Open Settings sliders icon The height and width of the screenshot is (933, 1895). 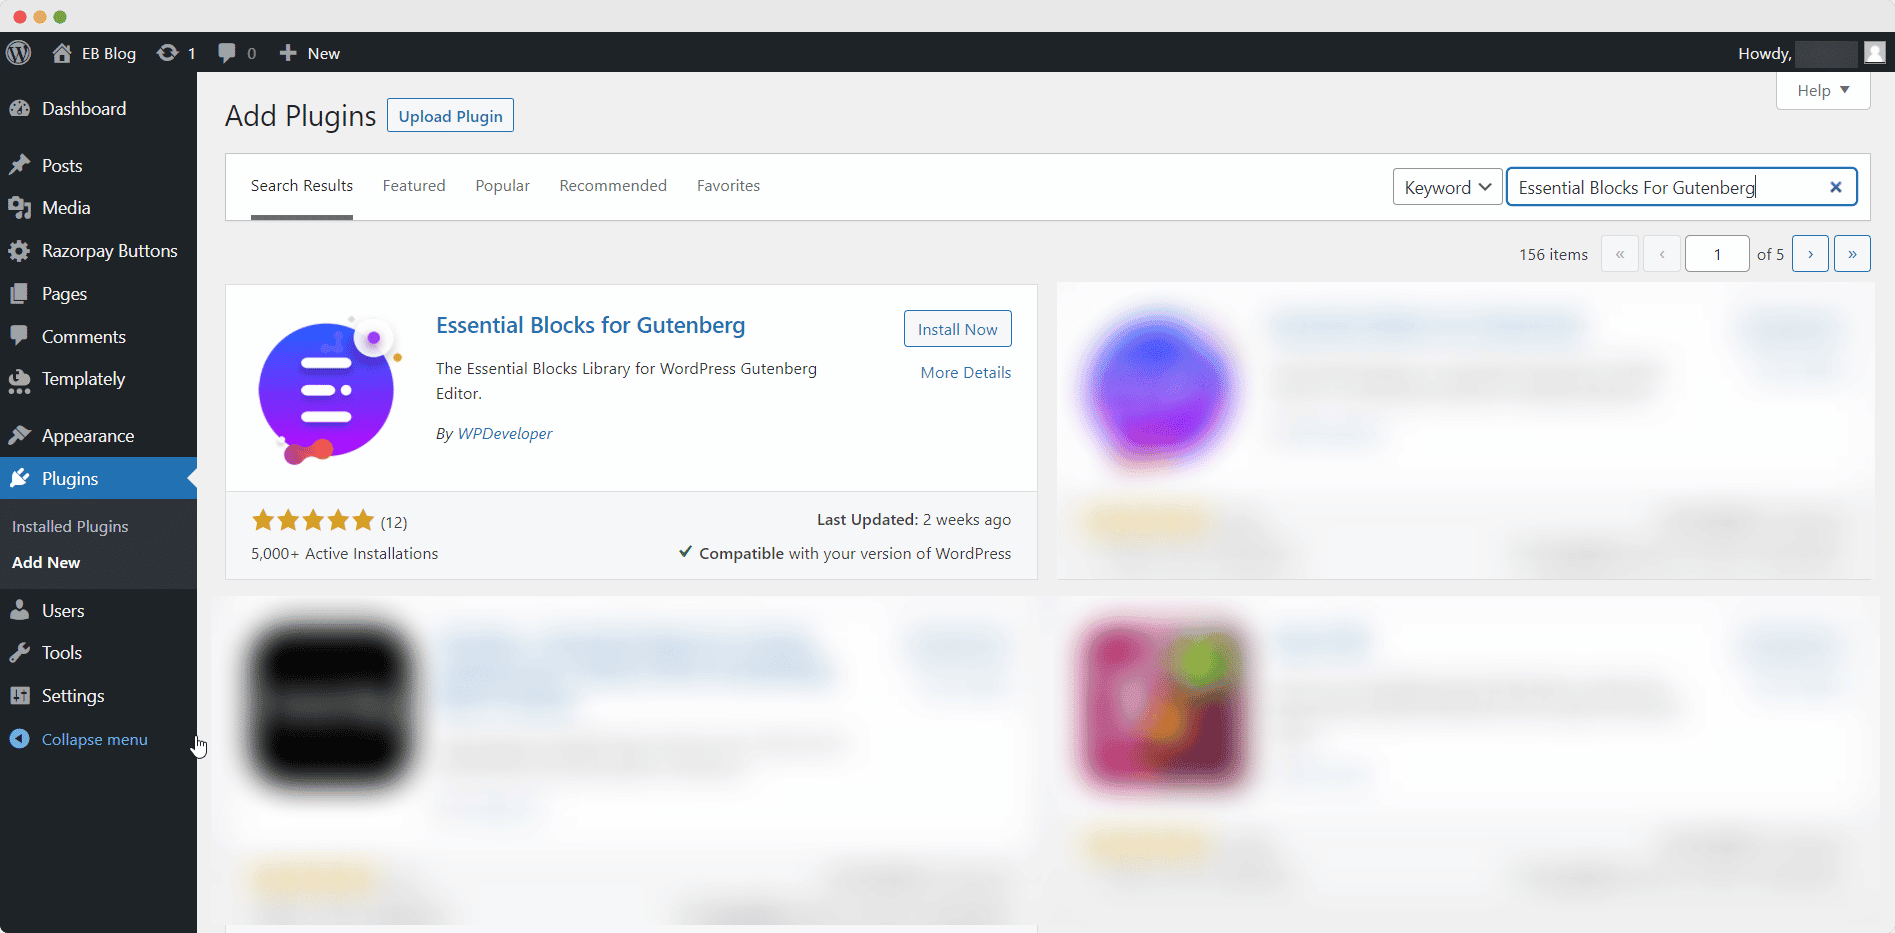tap(19, 695)
